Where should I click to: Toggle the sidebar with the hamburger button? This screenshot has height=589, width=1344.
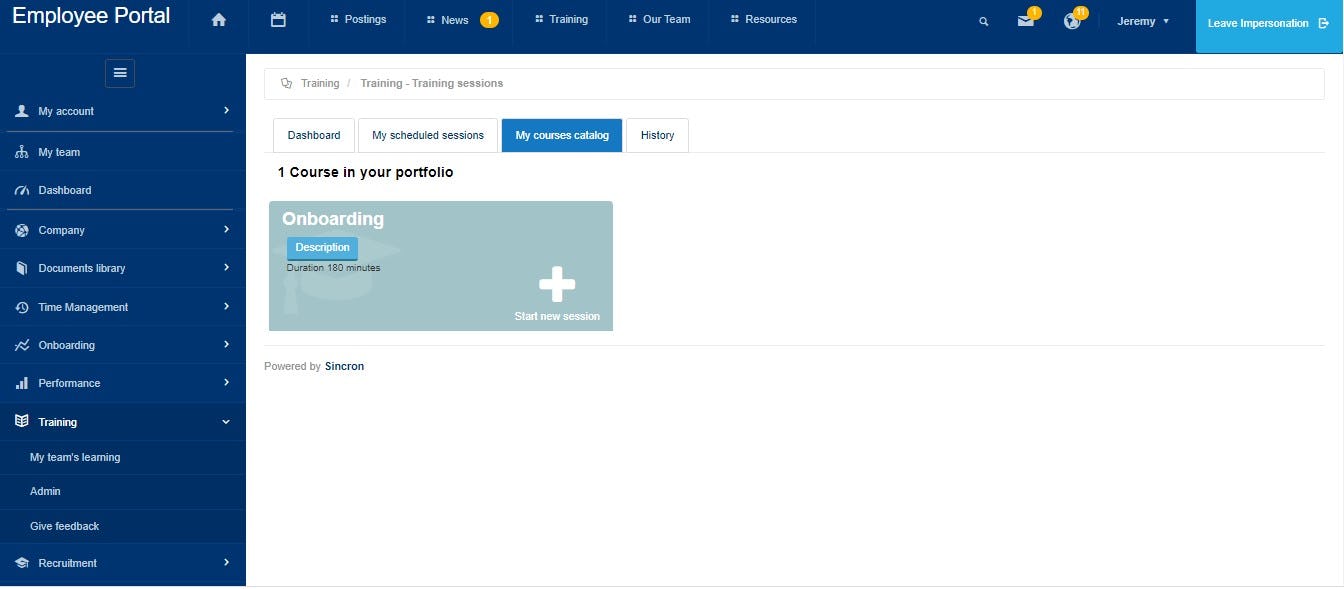[119, 72]
